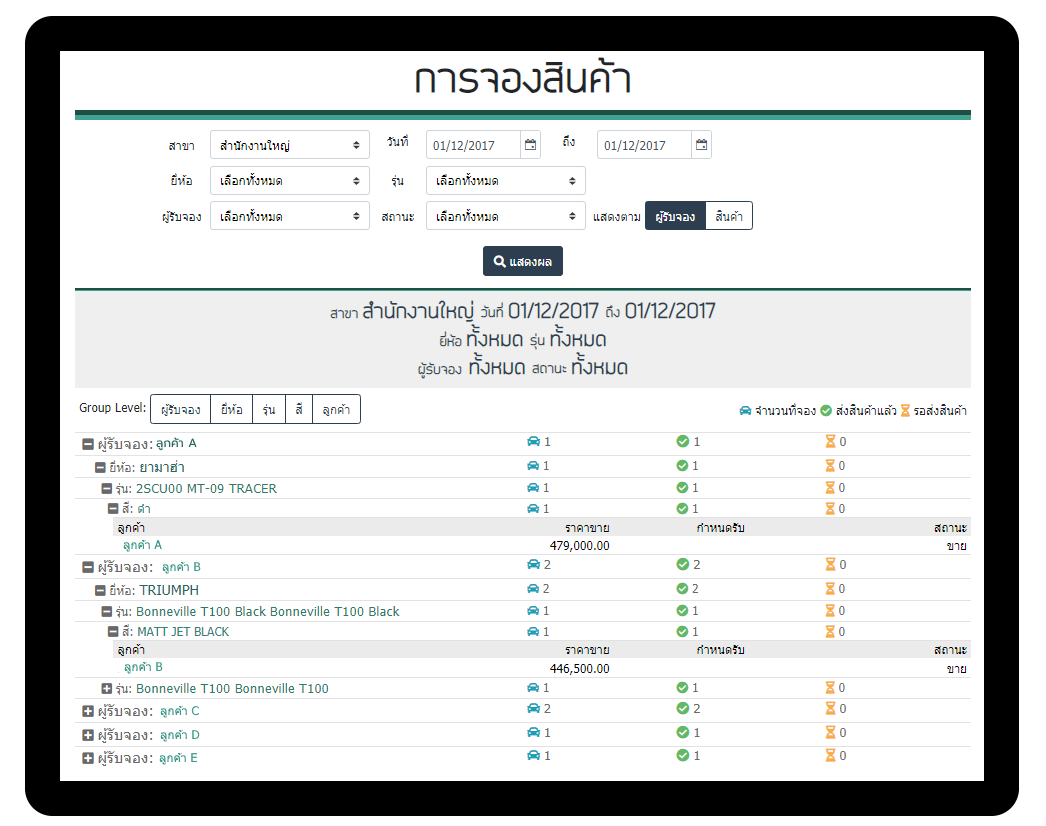Image resolution: width=1046 pixels, height=826 pixels.
Task: Select Group Level ลูกค้า tab
Action: point(336,409)
